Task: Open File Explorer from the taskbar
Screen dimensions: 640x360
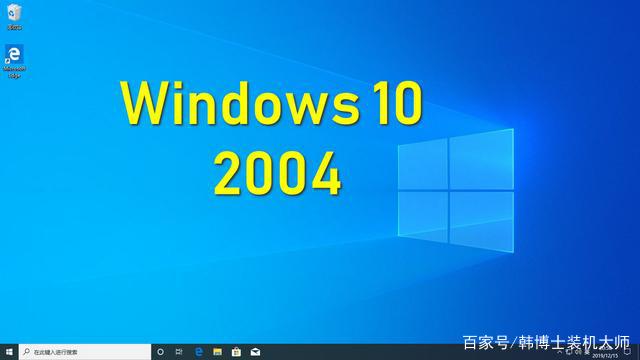Action: pyautogui.click(x=218, y=352)
